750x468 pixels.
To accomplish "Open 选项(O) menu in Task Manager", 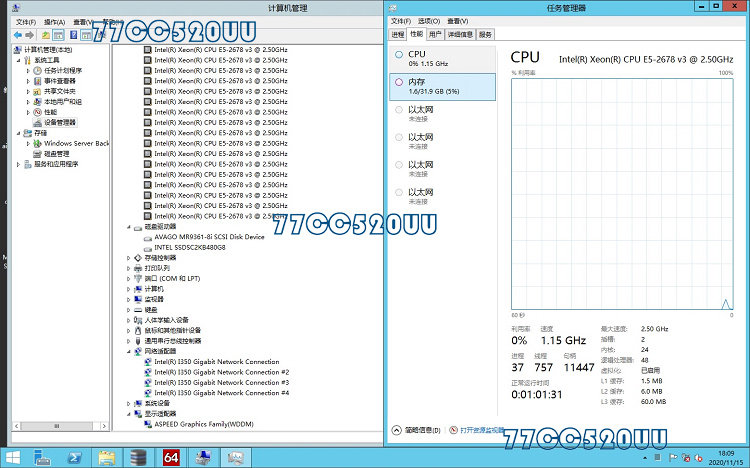I will [x=429, y=21].
